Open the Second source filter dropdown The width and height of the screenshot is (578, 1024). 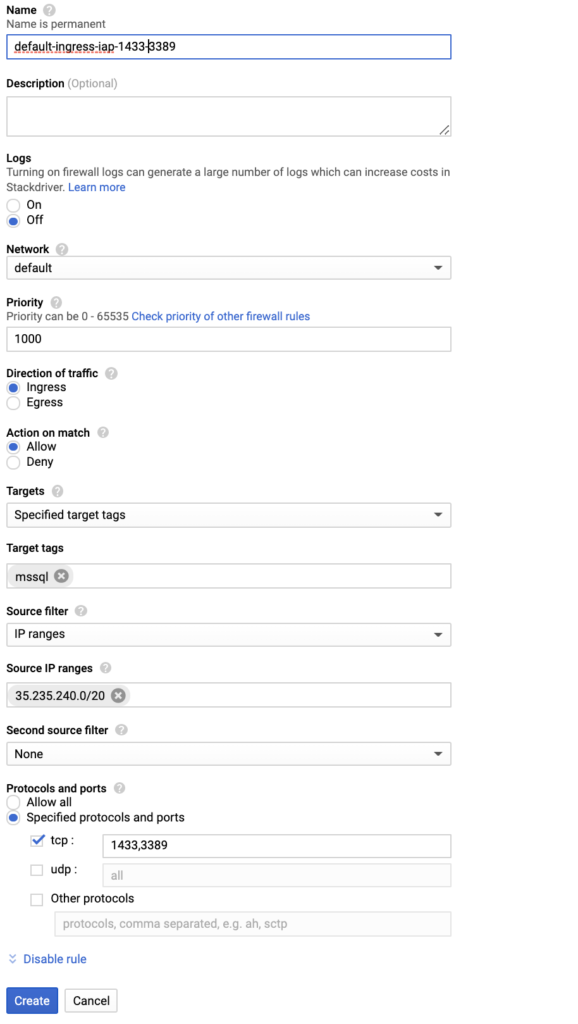click(x=229, y=754)
